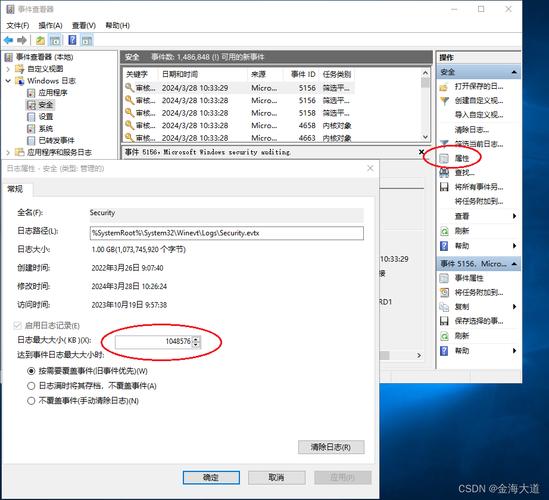Screen dimensions: 549x500
Task: Confirm the dialog with 确定
Action: coord(211,477)
